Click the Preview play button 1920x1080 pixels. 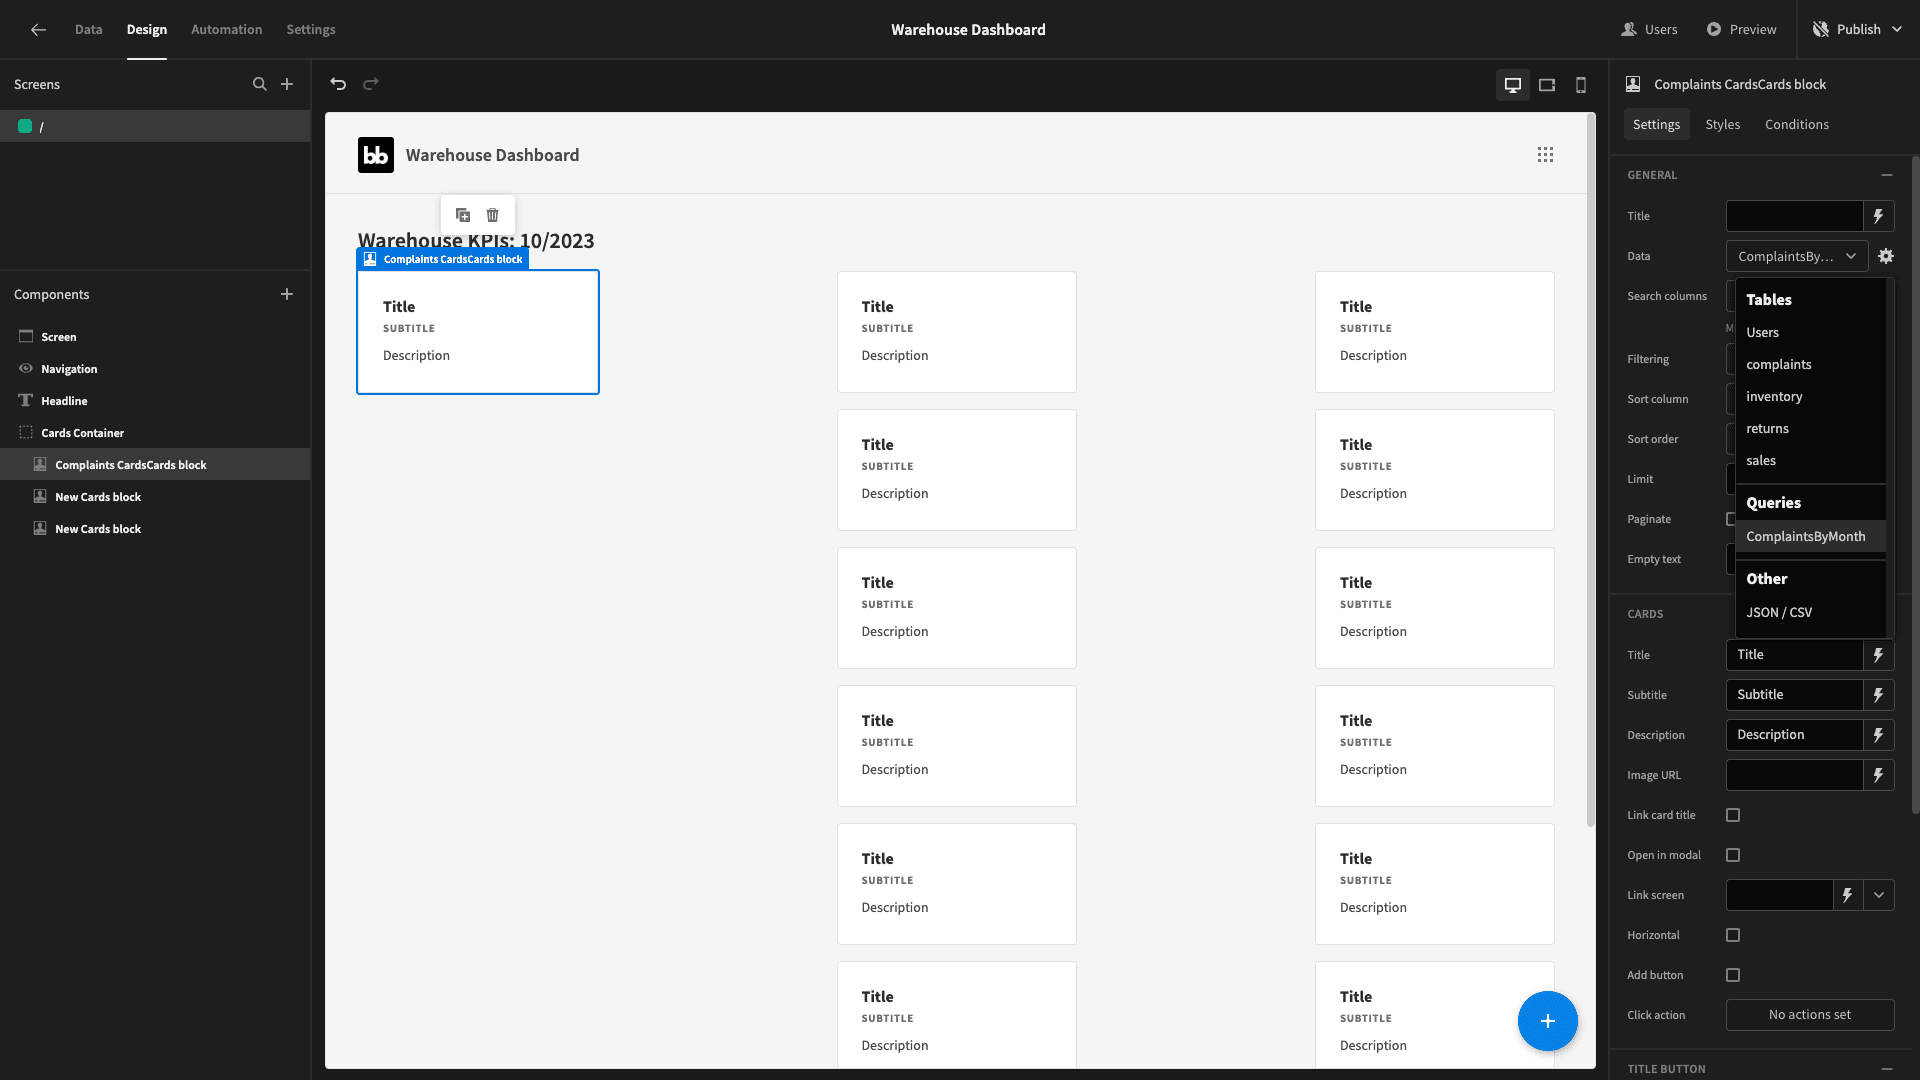coord(1742,30)
